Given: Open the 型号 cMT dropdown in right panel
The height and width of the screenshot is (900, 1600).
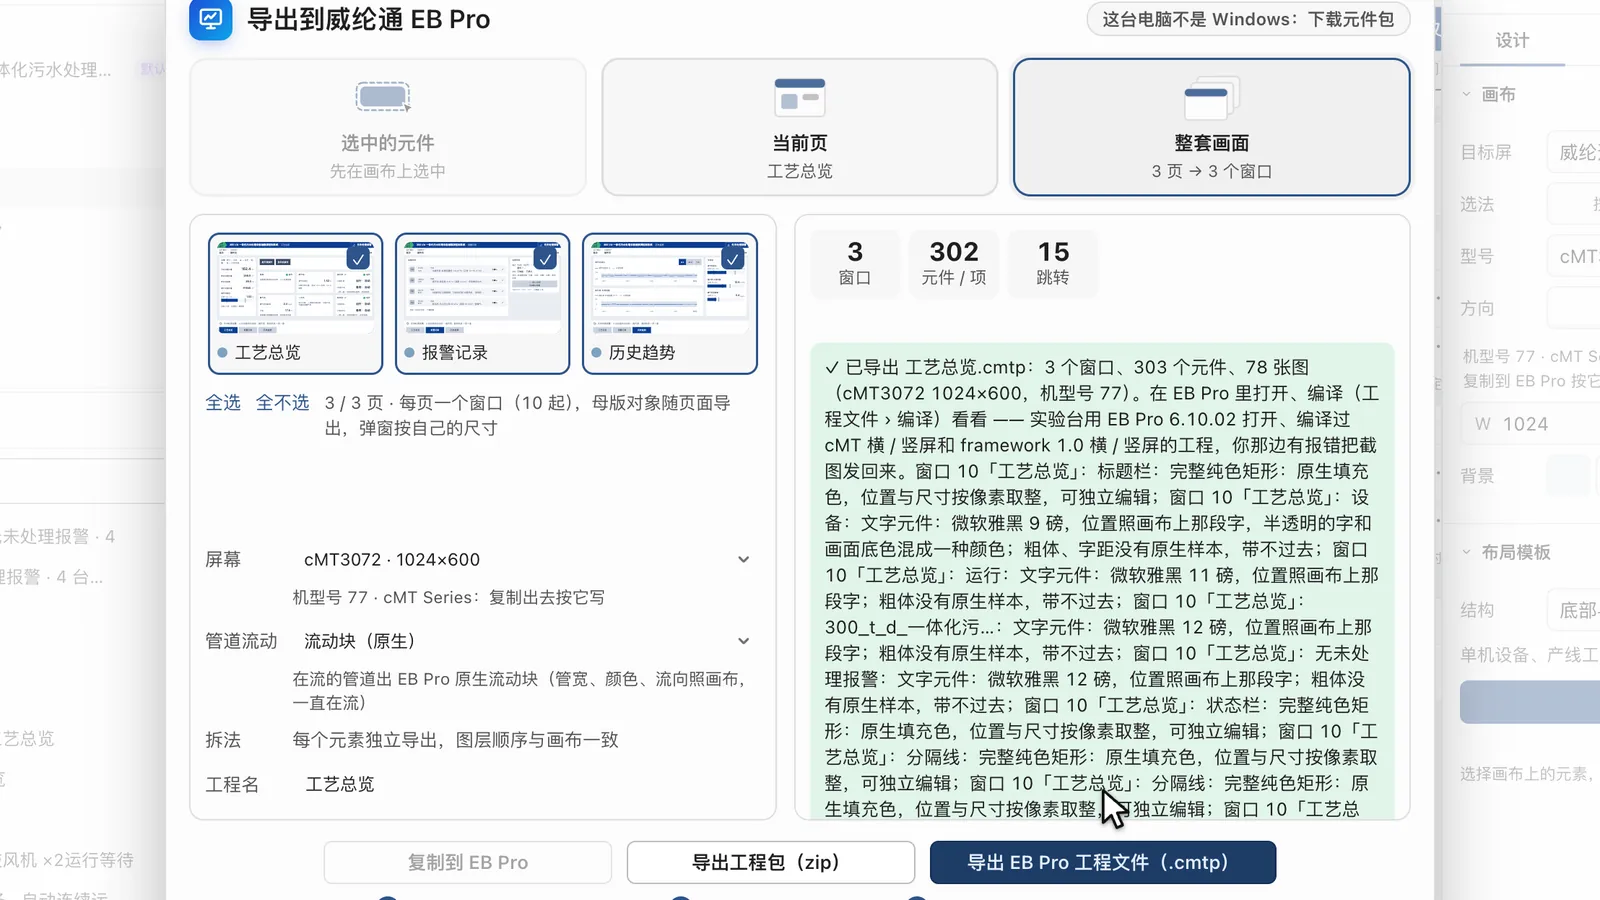Looking at the screenshot, I should coord(1574,256).
